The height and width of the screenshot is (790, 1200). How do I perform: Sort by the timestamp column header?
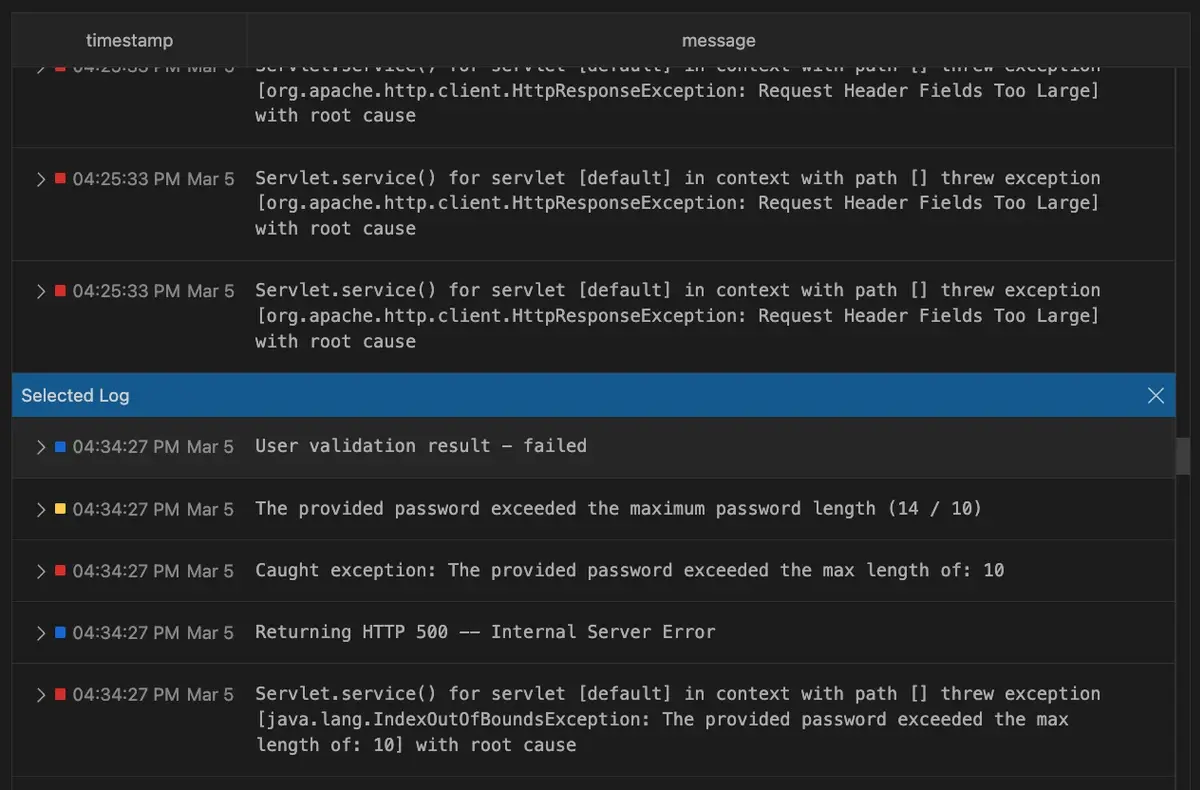(129, 41)
